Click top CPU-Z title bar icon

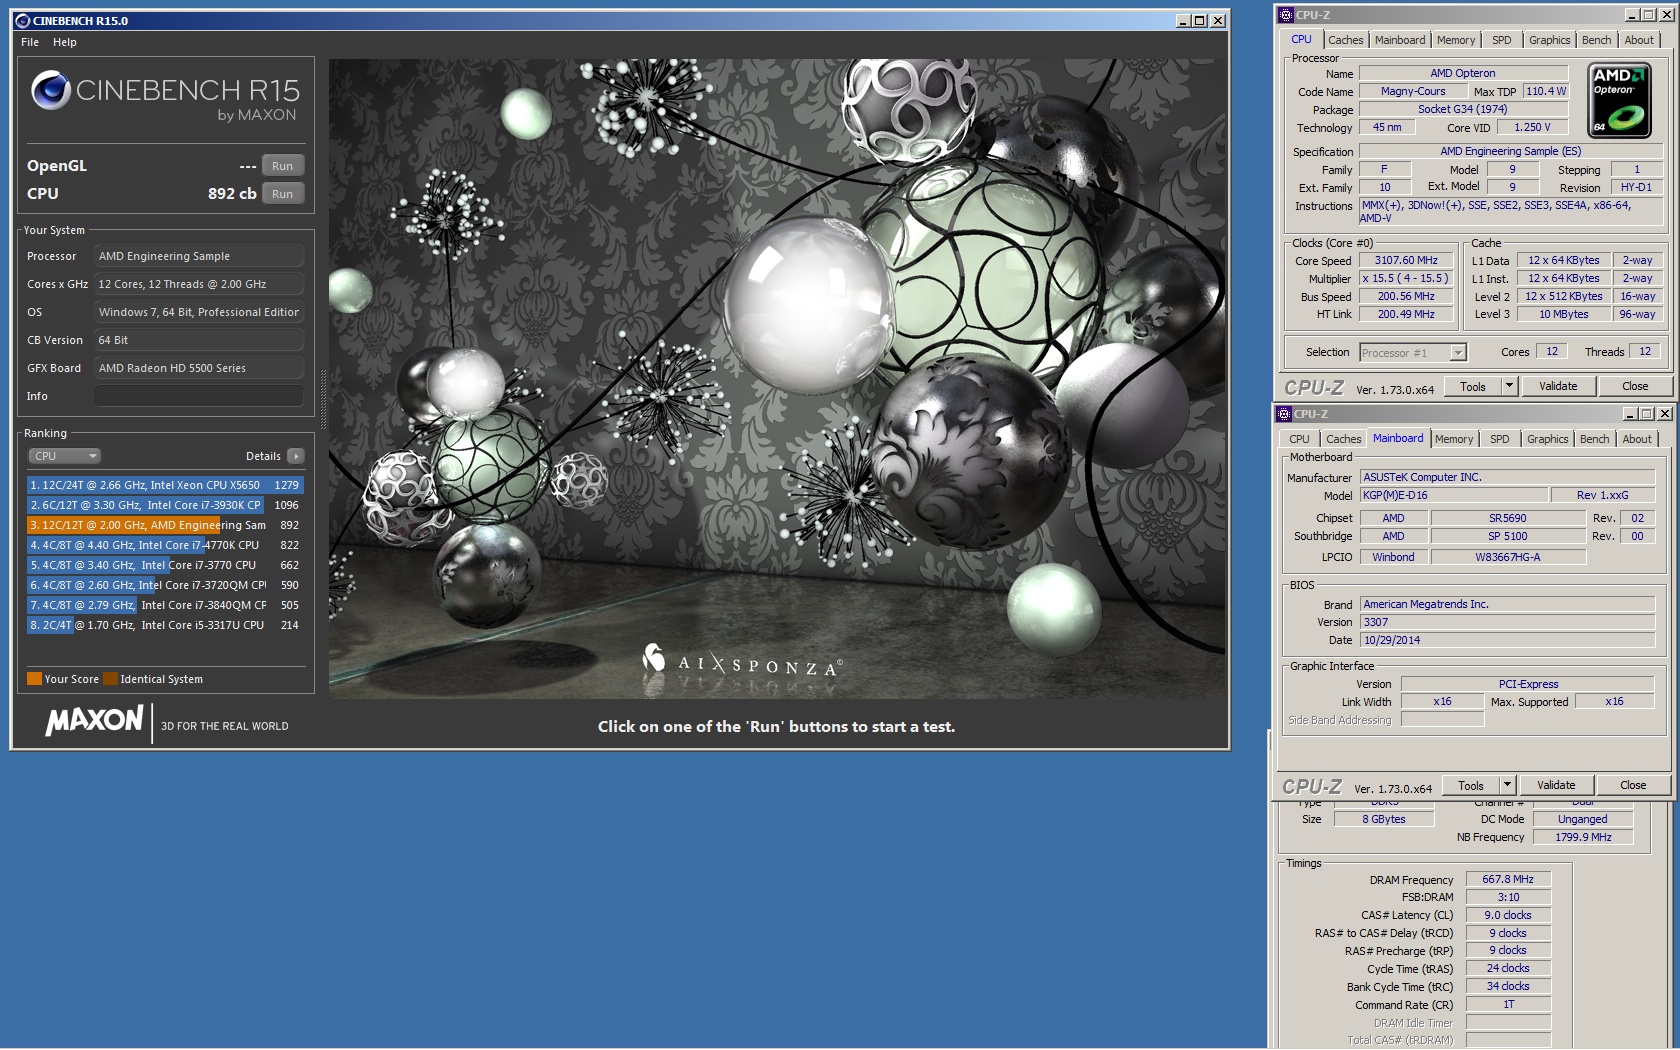1286,15
